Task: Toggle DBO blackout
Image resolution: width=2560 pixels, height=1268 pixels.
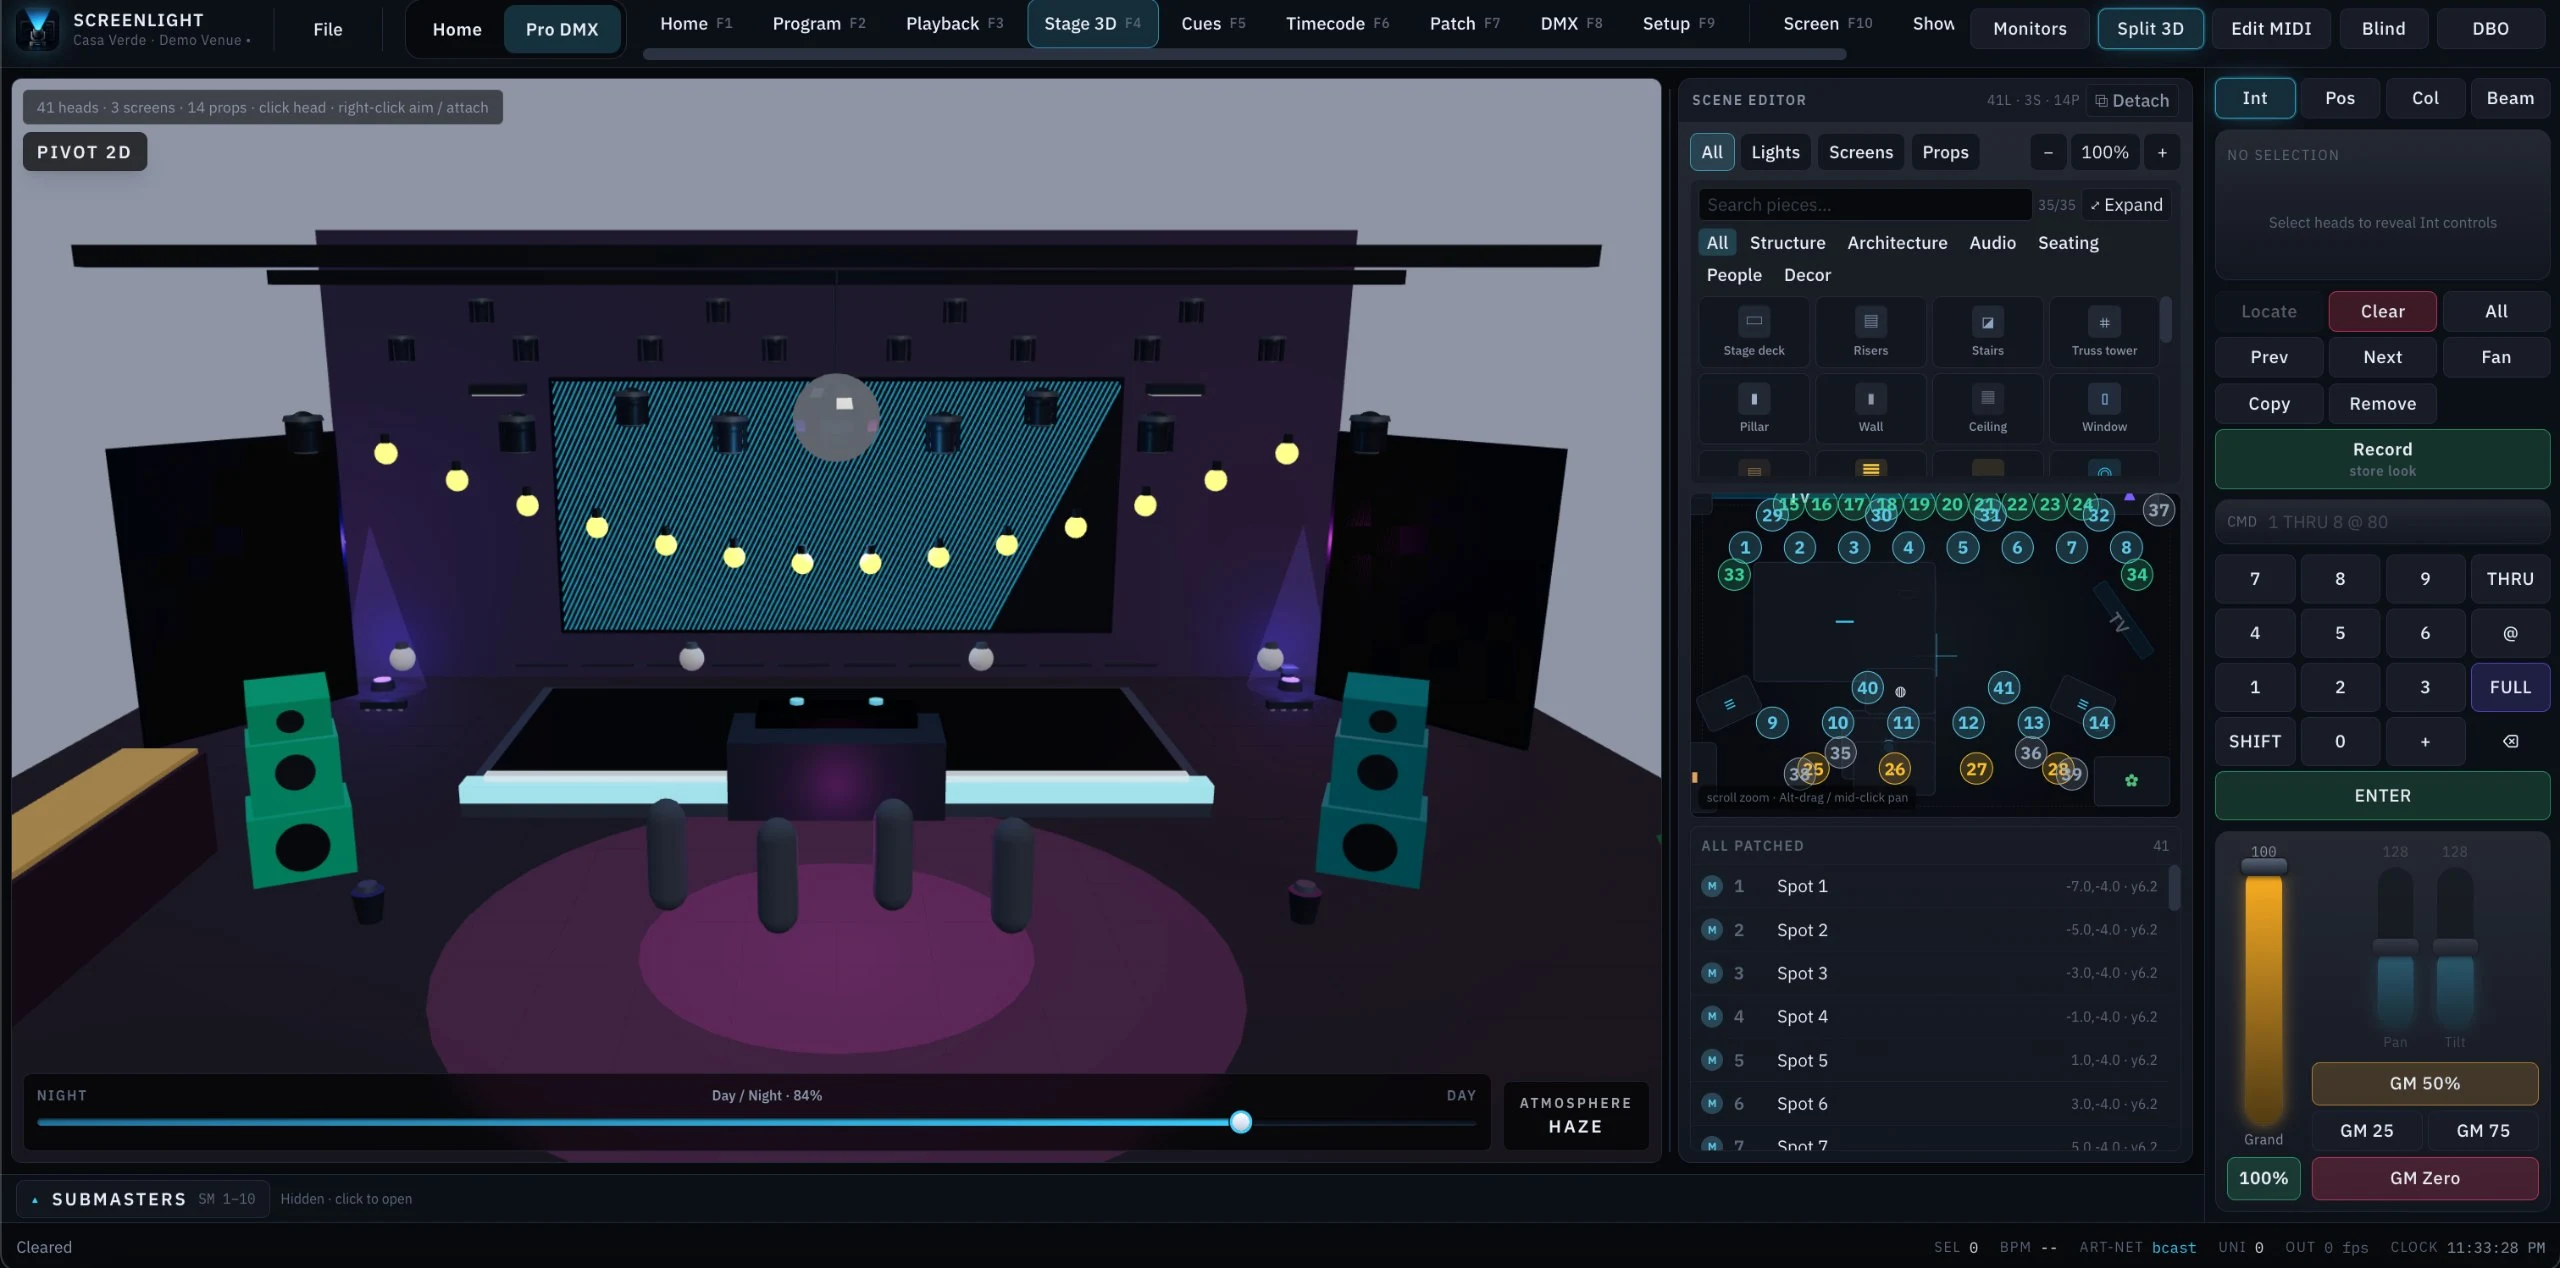Action: coord(2490,28)
